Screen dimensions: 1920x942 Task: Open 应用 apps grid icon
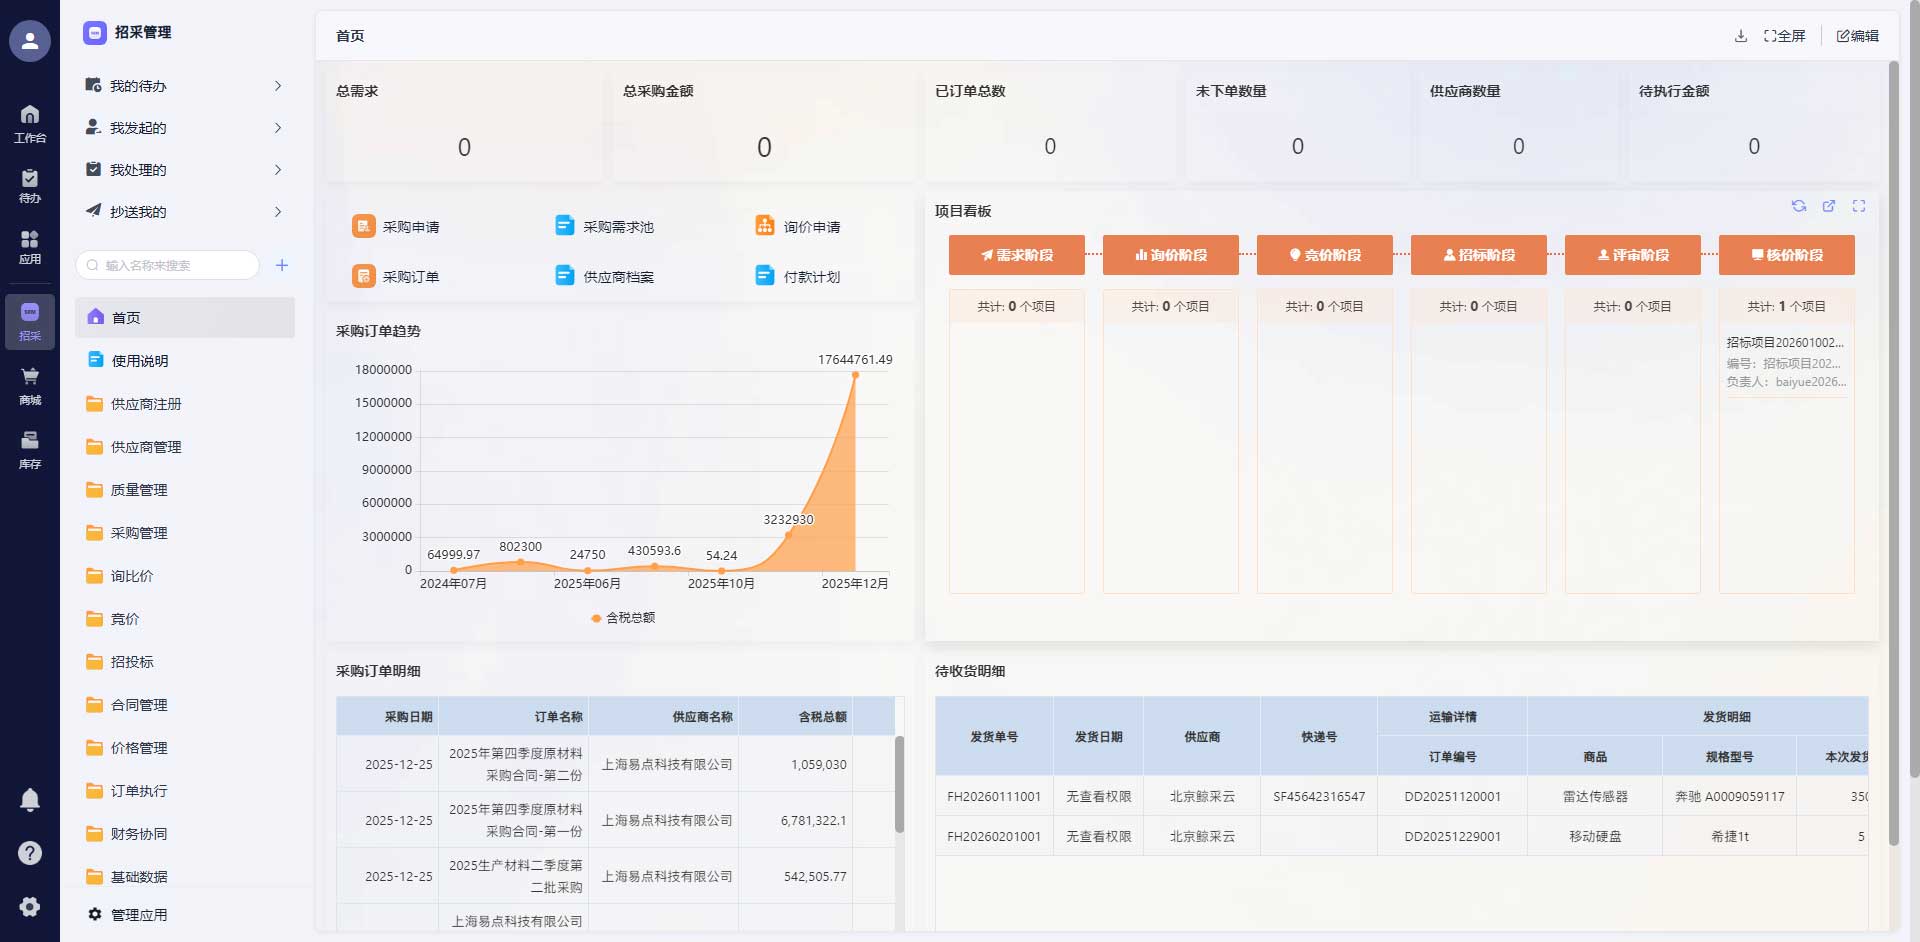(30, 246)
